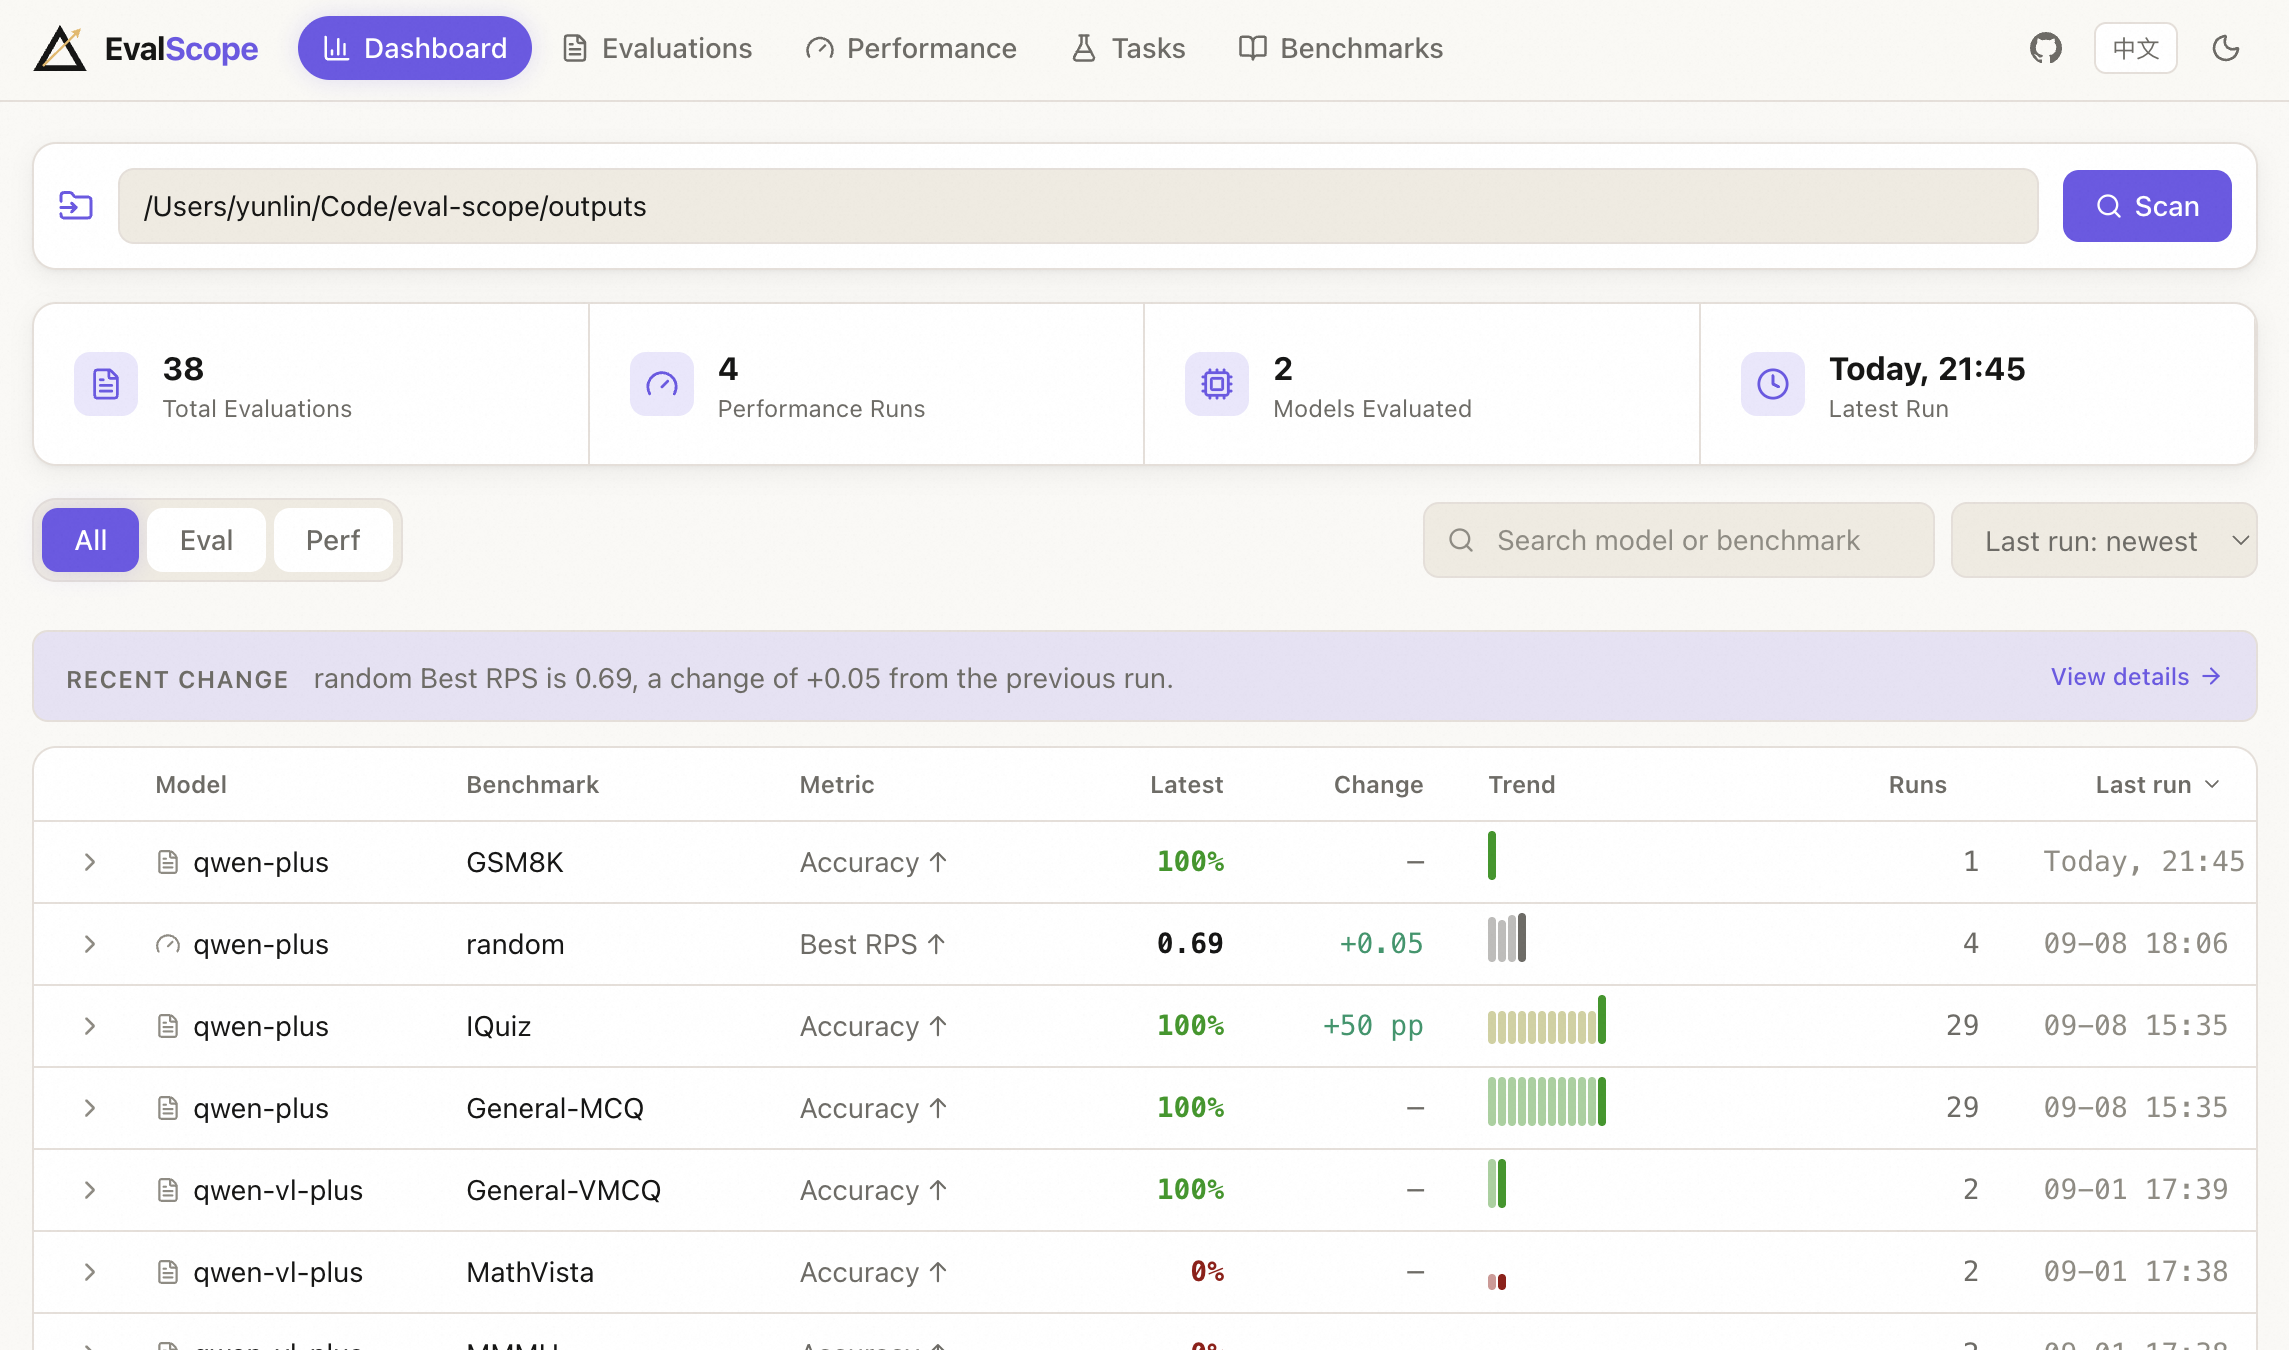Click the 0.69 latest value
The width and height of the screenshot is (2290, 1350).
point(1190,944)
